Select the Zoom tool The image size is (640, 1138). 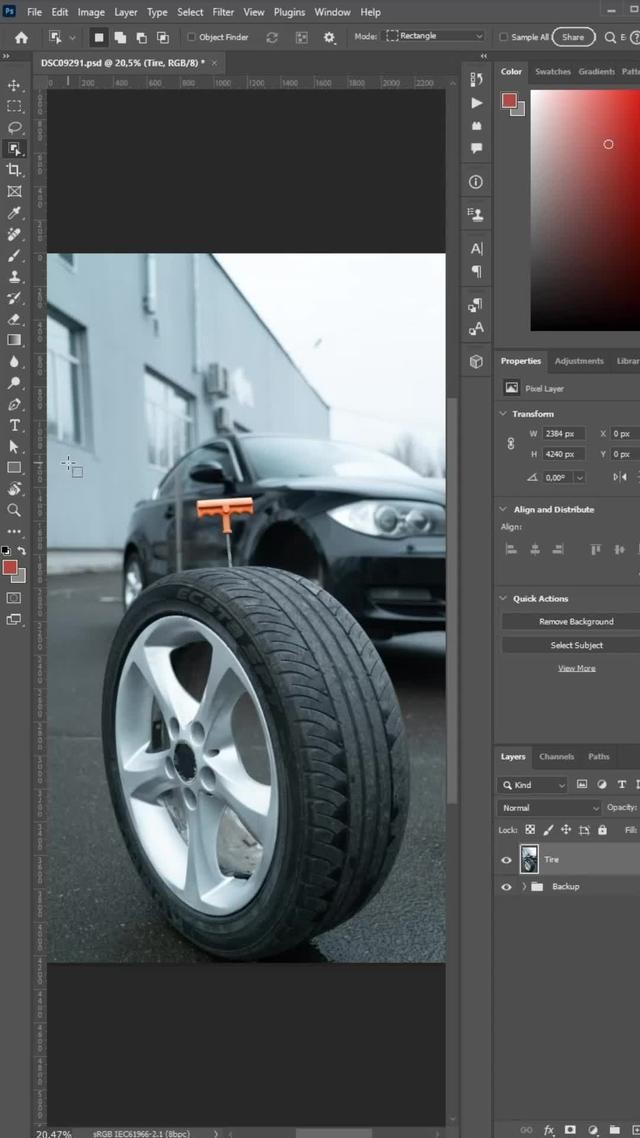tap(14, 510)
